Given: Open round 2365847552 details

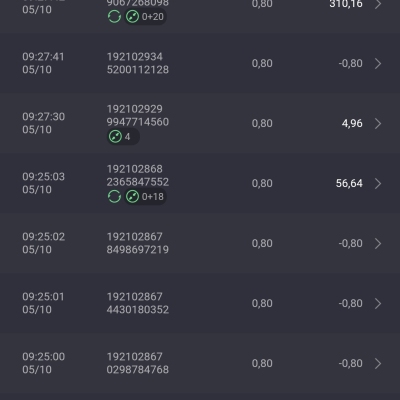Looking at the screenshot, I should tap(138, 182).
